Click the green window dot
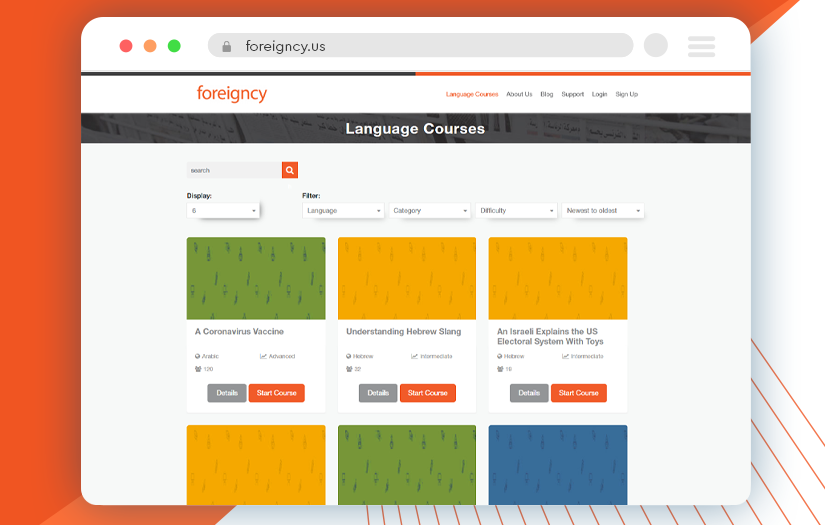Viewport: 825px width, 525px height. [x=174, y=46]
